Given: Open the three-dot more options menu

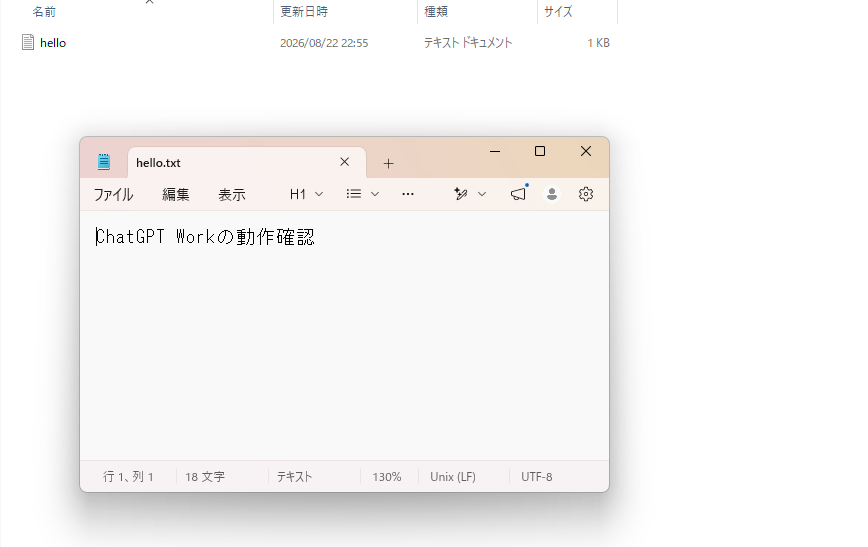Looking at the screenshot, I should click(x=408, y=194).
